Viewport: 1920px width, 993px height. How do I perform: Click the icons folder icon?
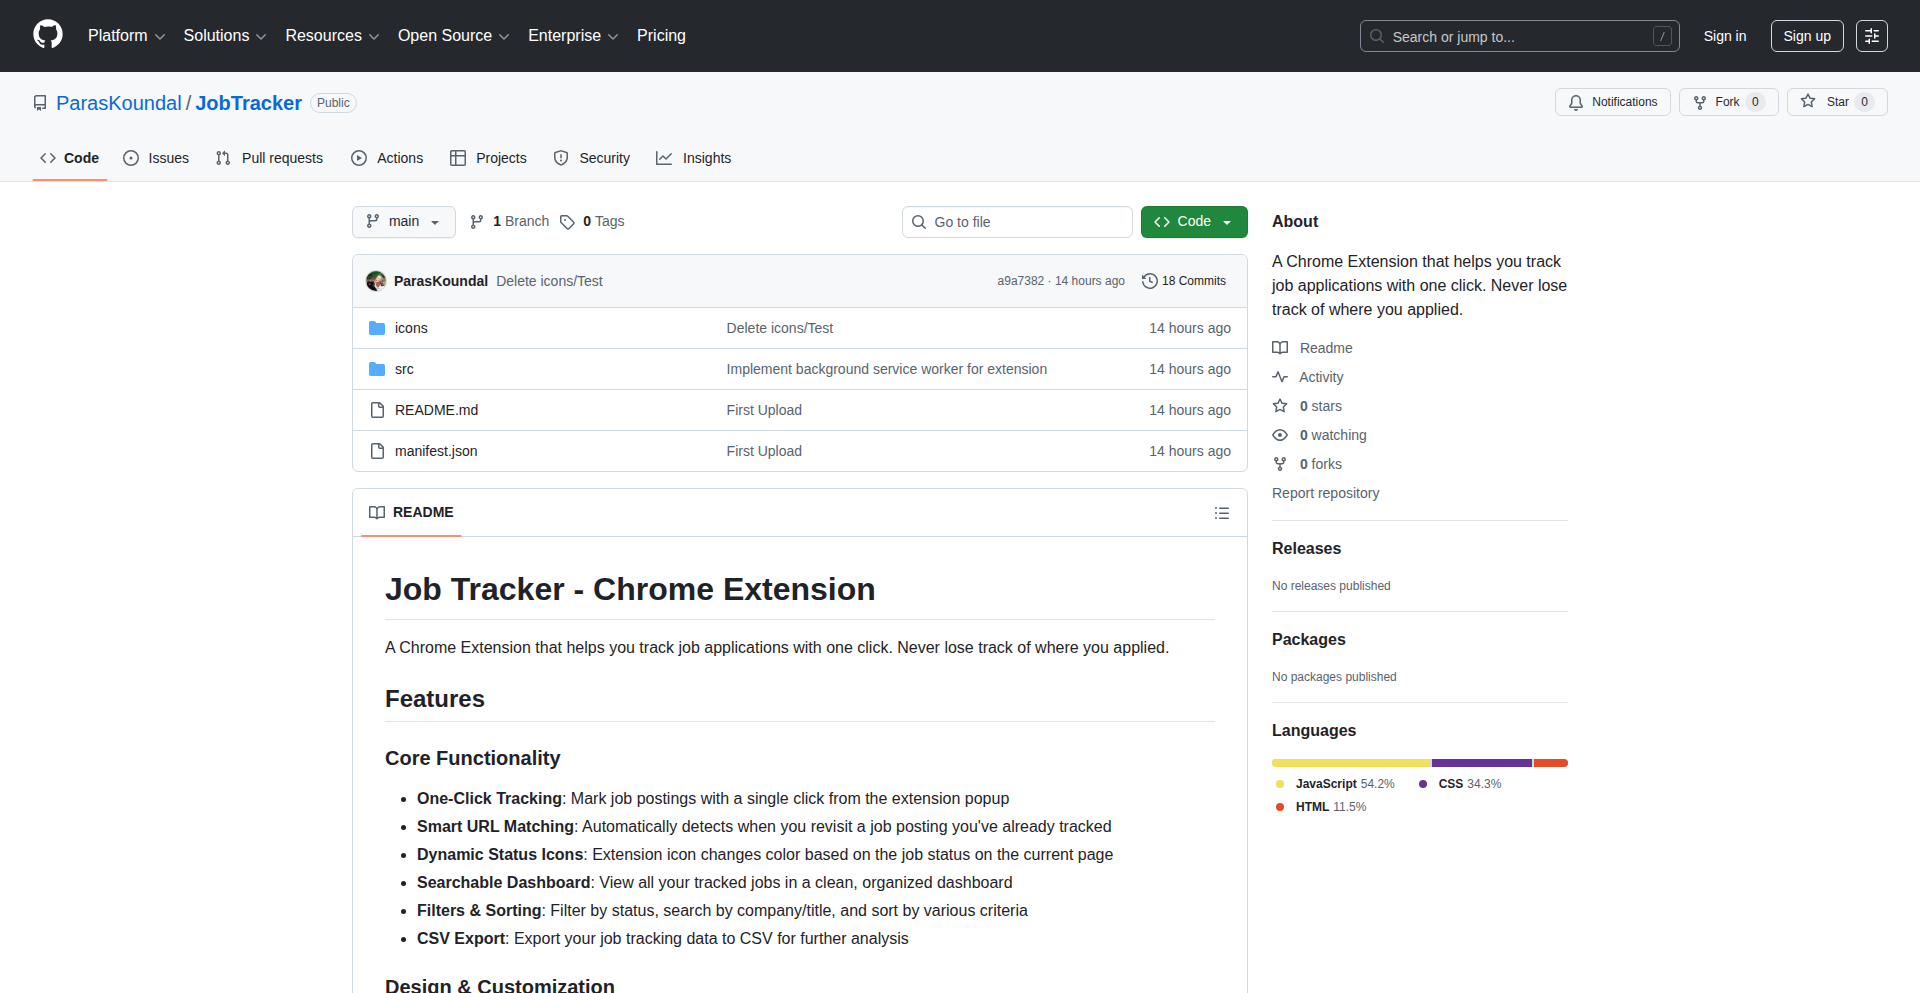click(x=377, y=328)
